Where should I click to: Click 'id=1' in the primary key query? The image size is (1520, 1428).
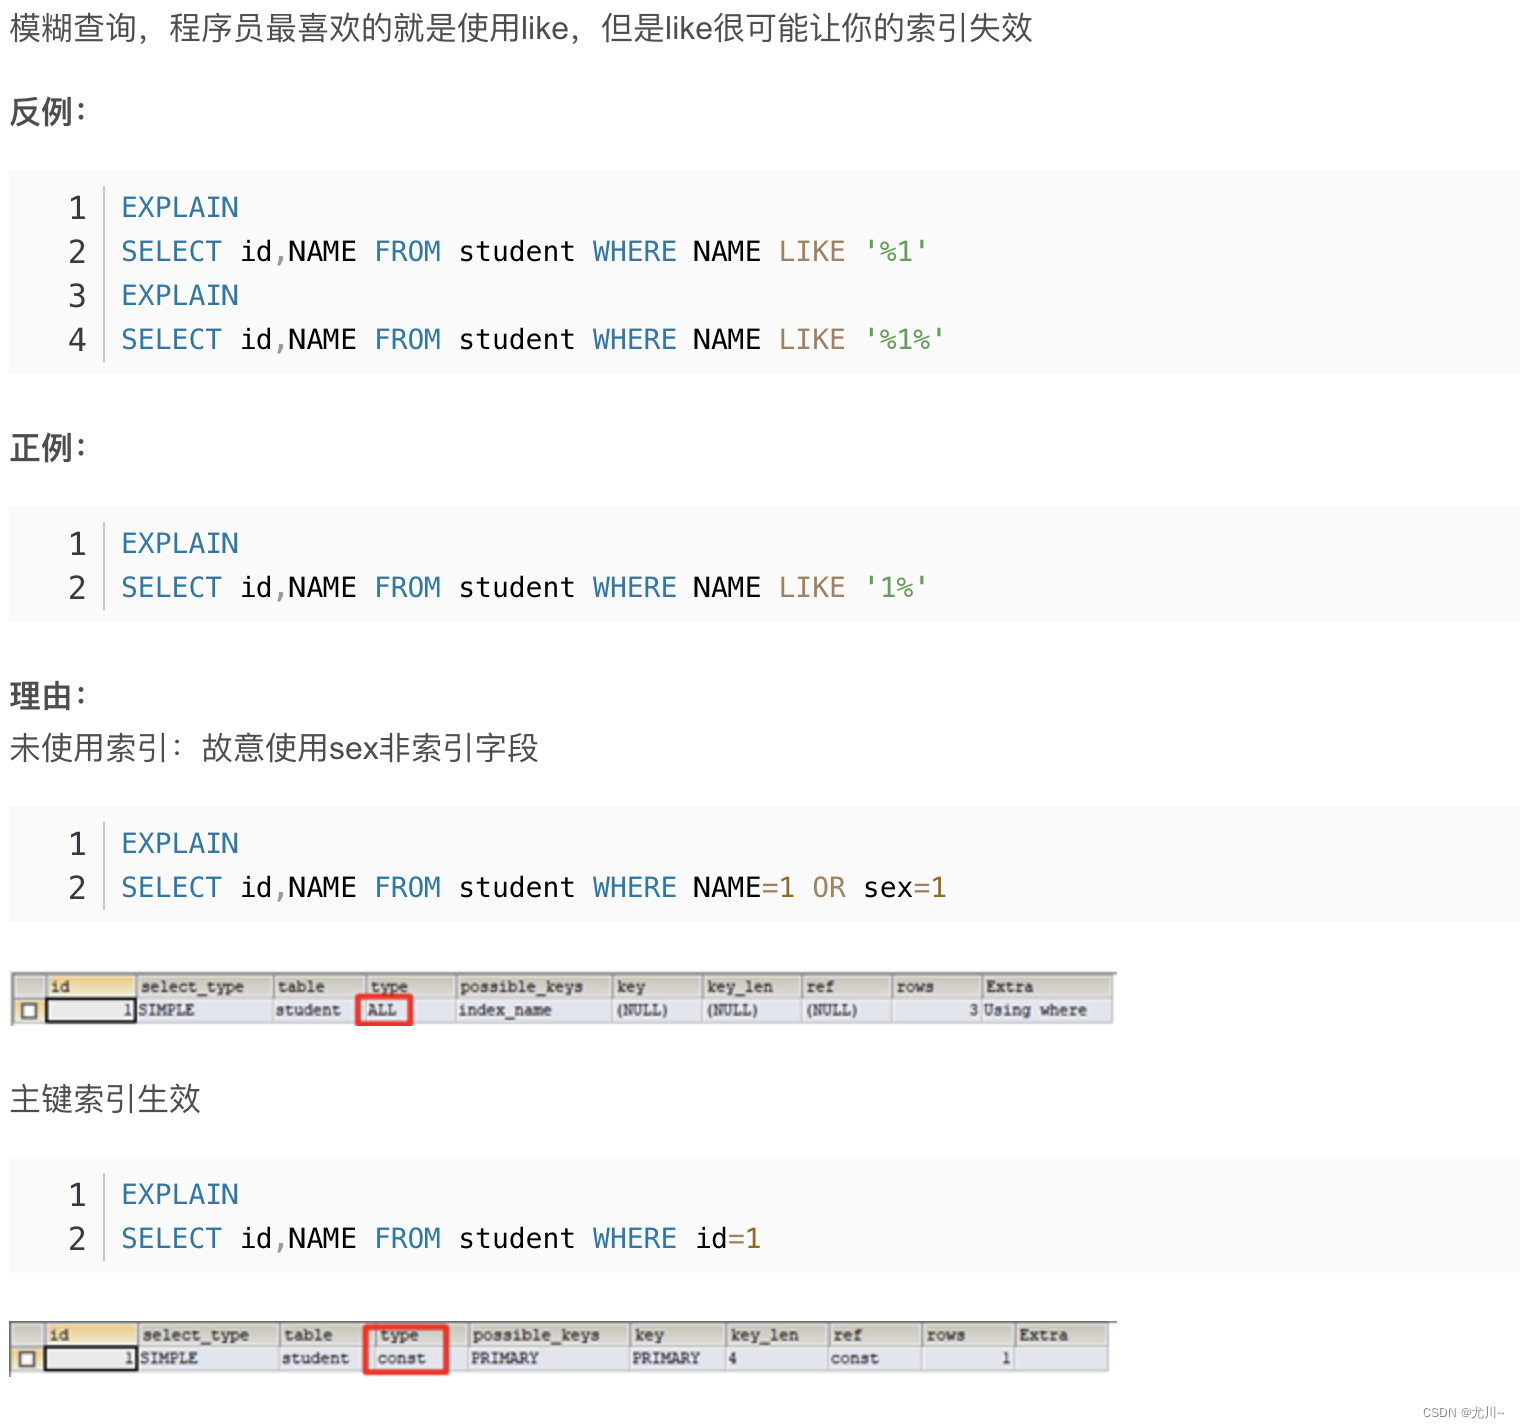[x=728, y=1239]
